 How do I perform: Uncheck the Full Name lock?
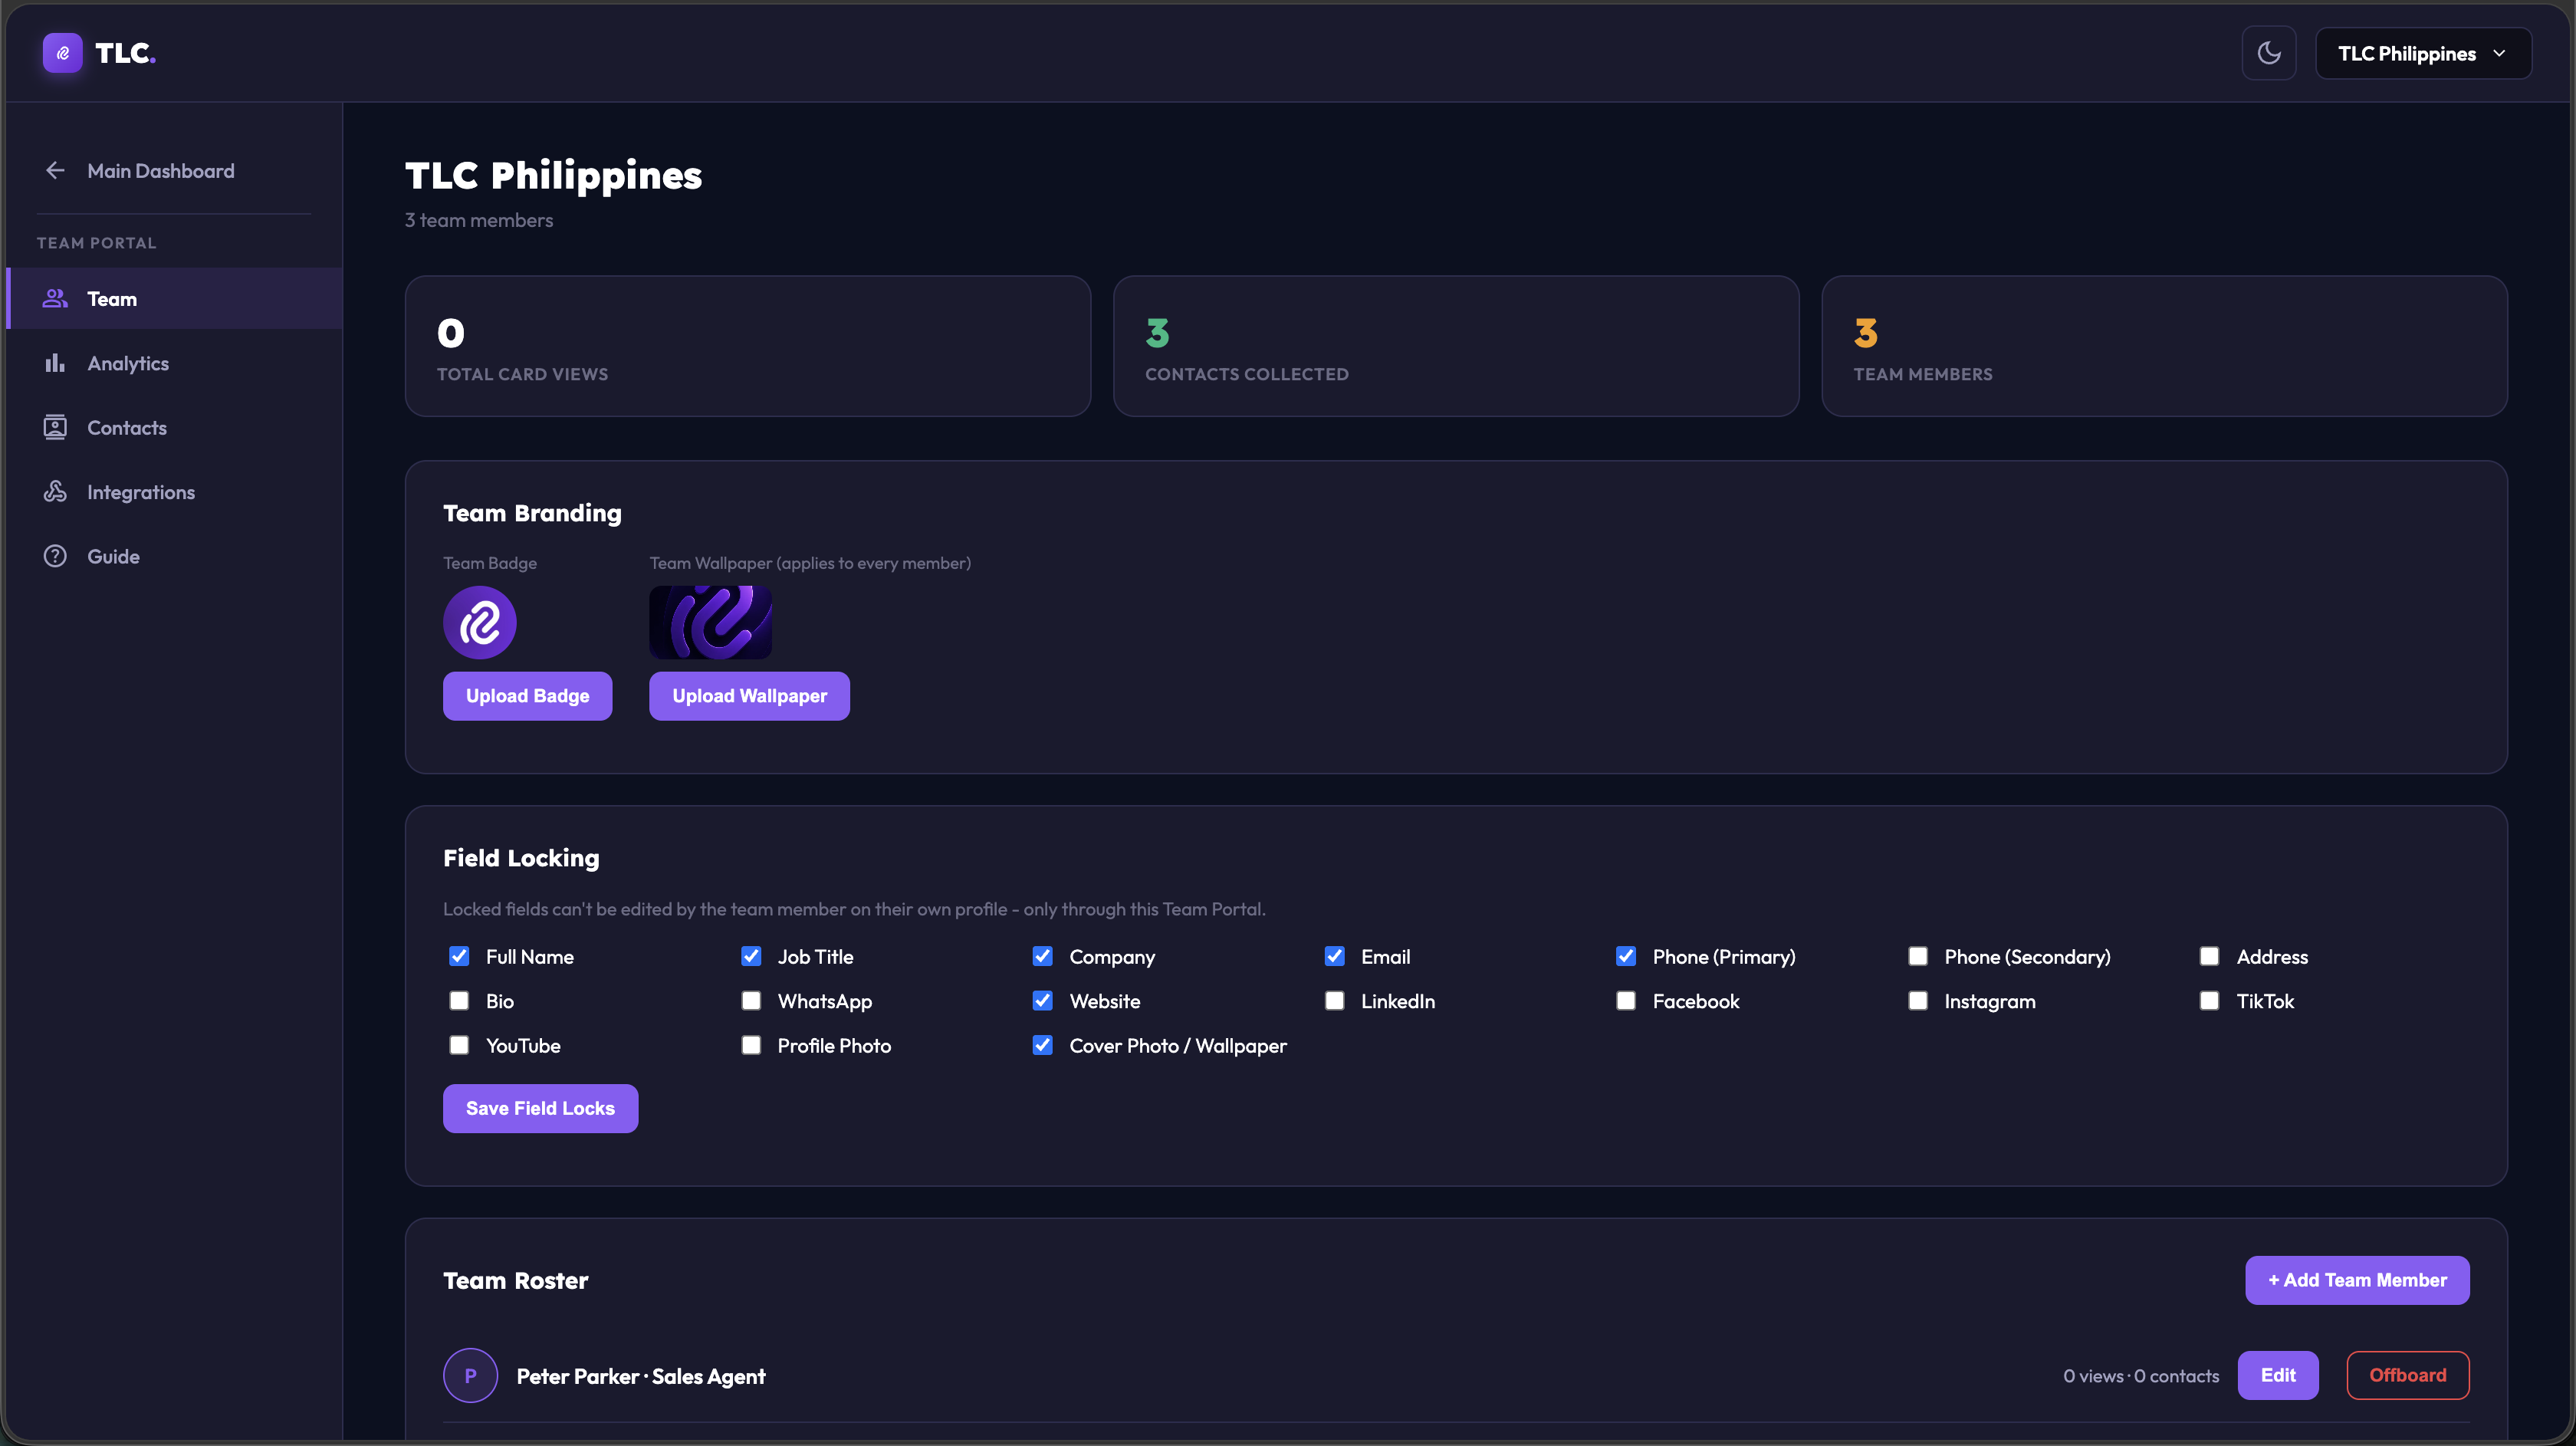[459, 956]
